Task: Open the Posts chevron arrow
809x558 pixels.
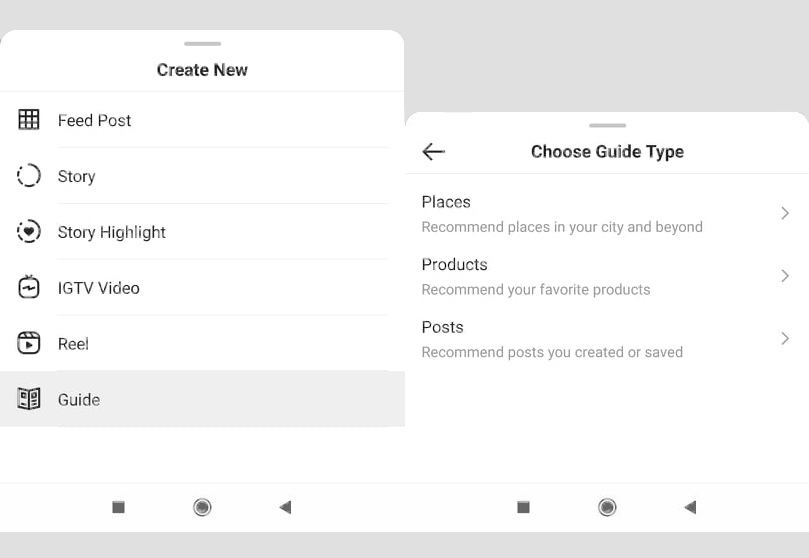Action: tap(785, 338)
